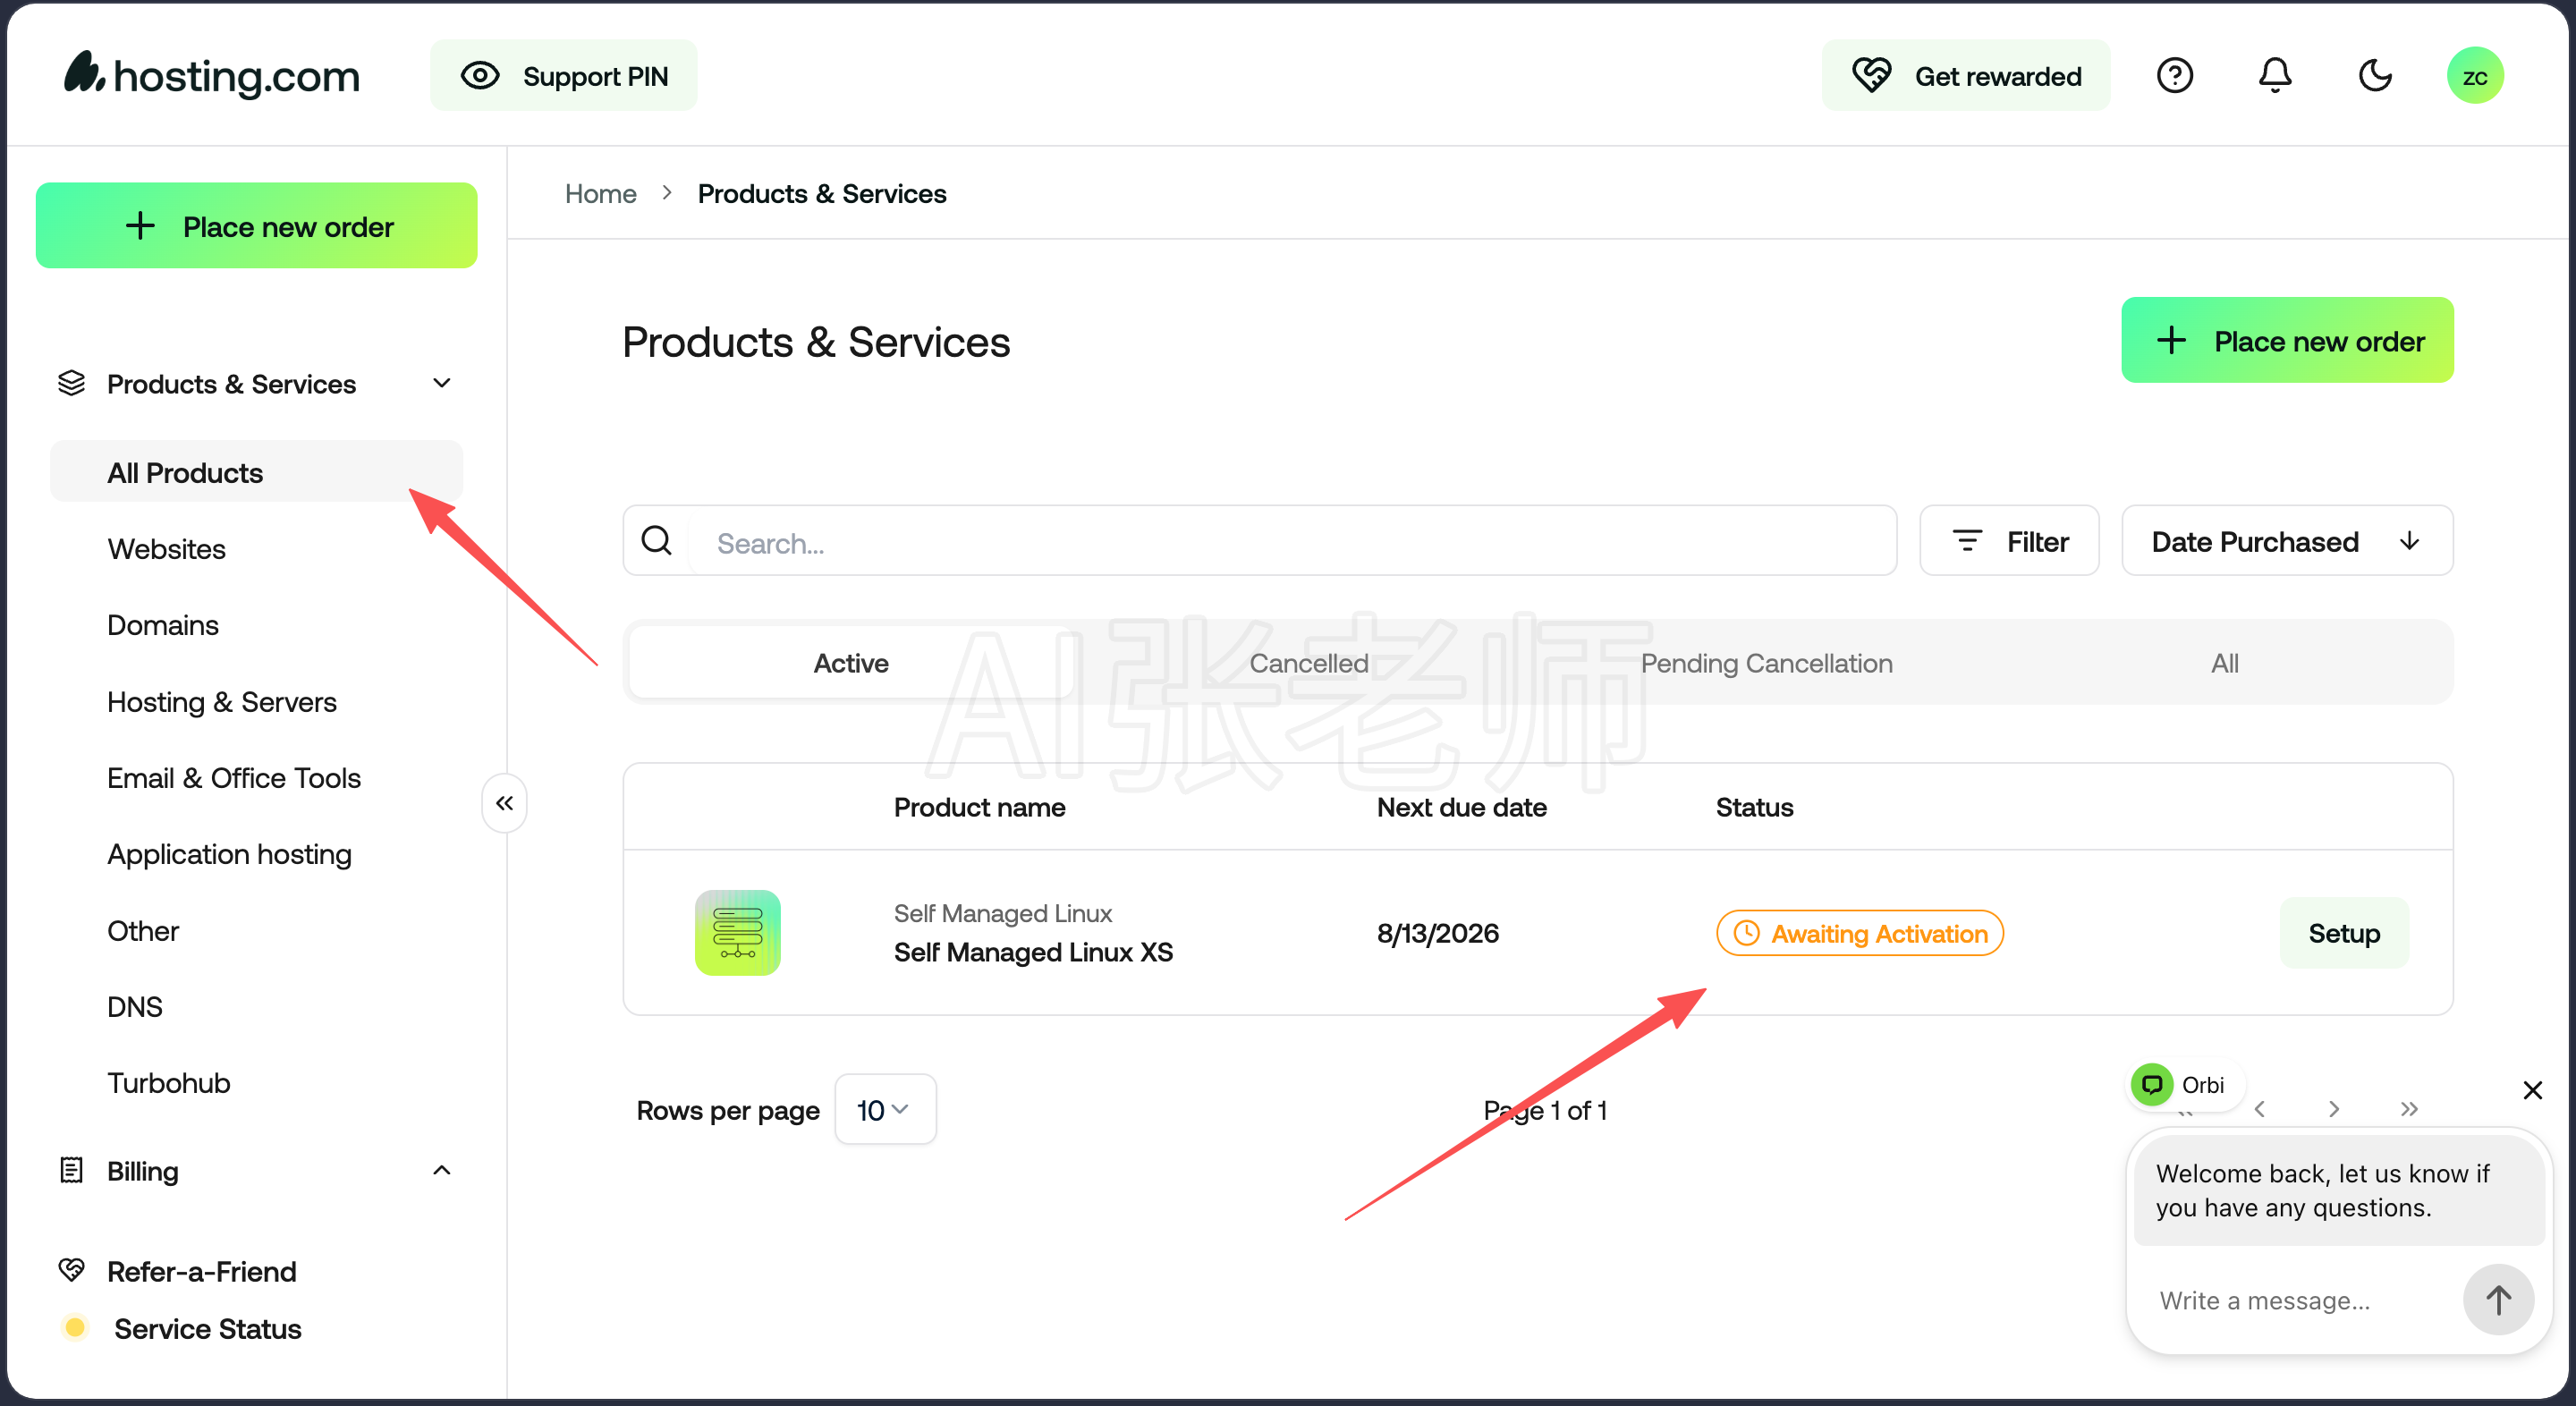
Task: Open Self Managed Linux XS product
Action: [1034, 952]
